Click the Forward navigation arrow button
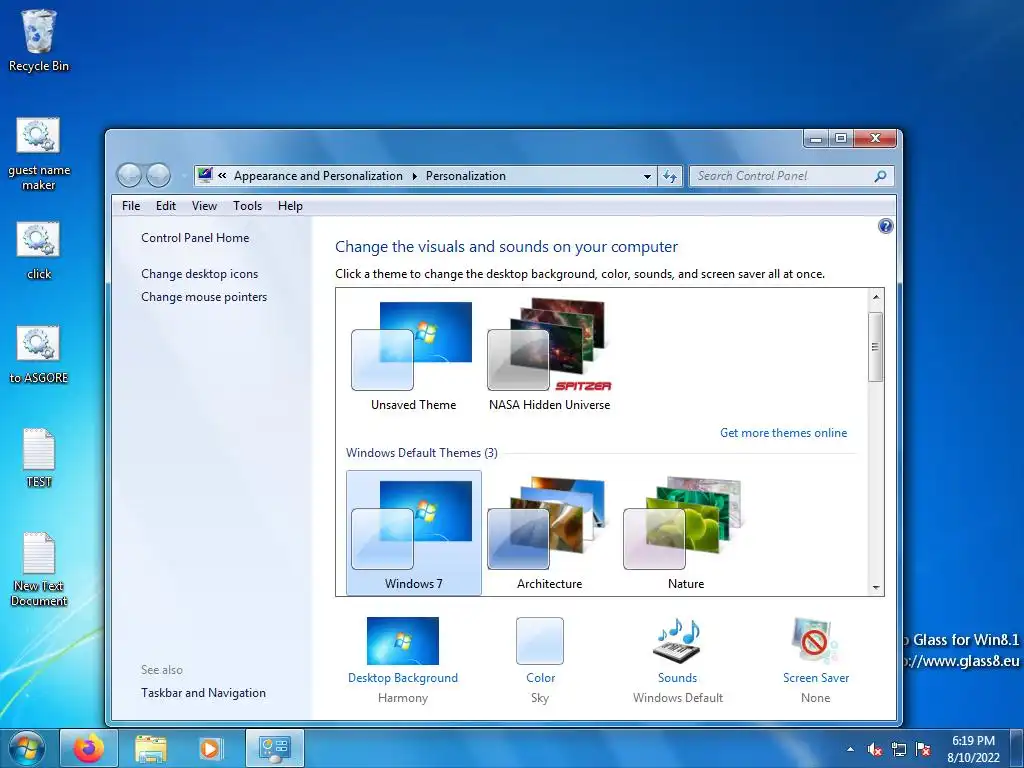This screenshot has width=1024, height=768. 158,175
